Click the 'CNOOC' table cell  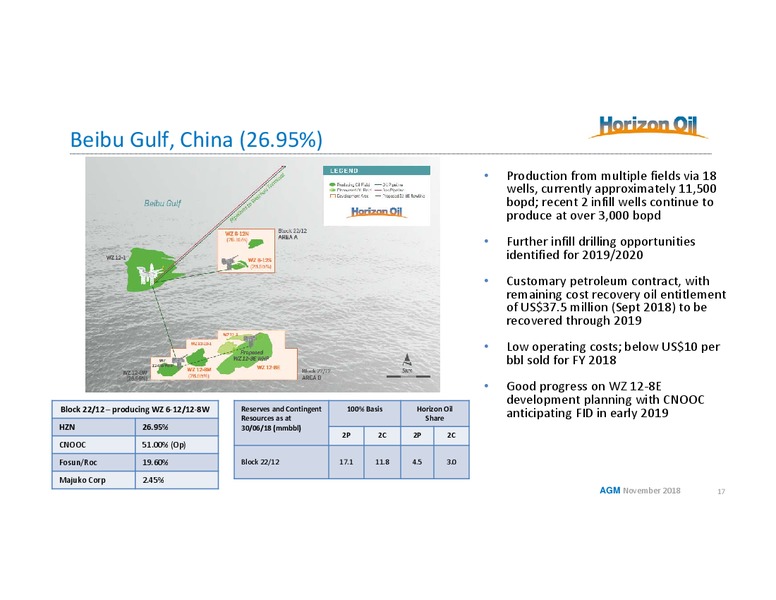pos(94,445)
